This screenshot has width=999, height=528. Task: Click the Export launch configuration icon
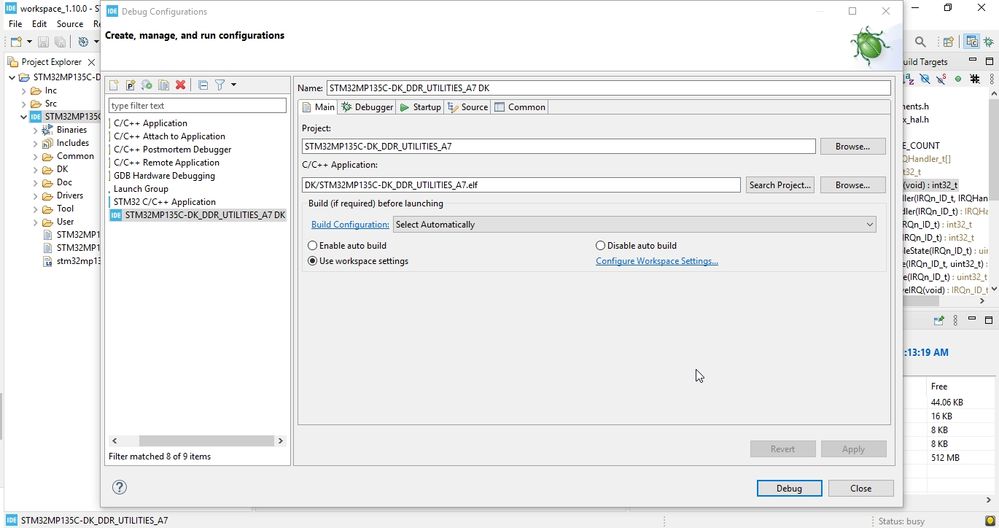(147, 85)
